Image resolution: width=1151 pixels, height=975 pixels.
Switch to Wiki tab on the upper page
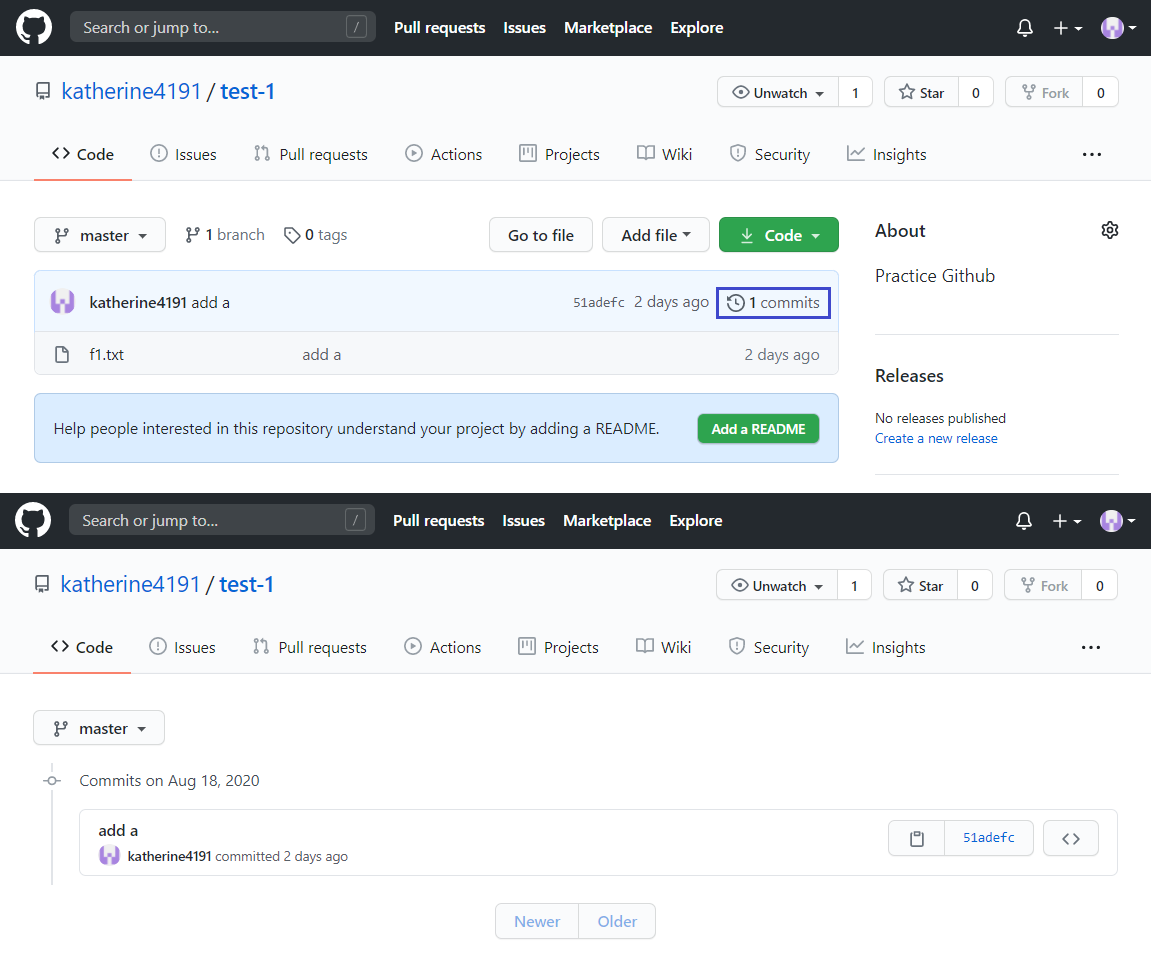point(664,154)
